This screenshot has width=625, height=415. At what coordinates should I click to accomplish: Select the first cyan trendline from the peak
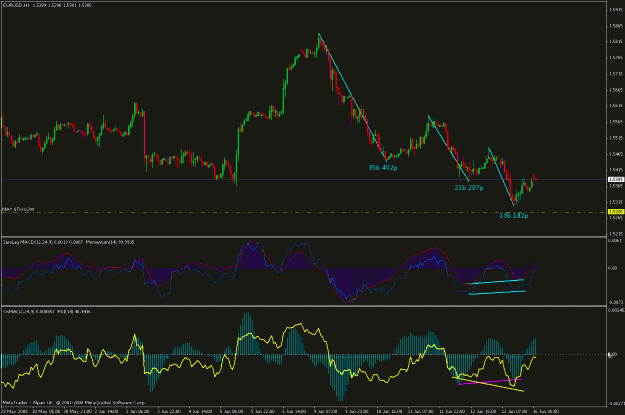point(353,97)
